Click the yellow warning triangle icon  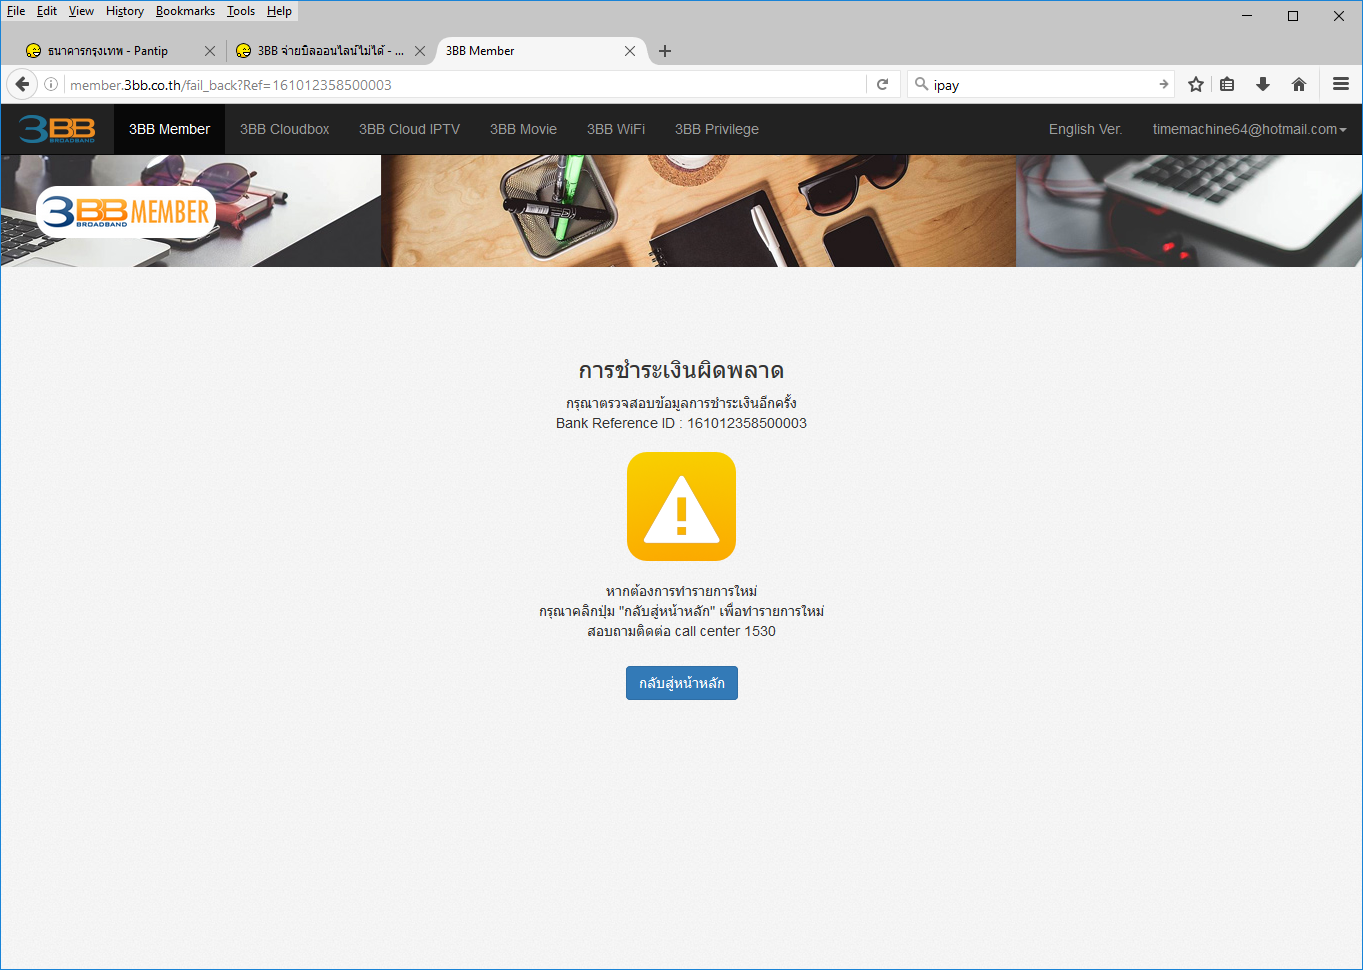pos(681,506)
